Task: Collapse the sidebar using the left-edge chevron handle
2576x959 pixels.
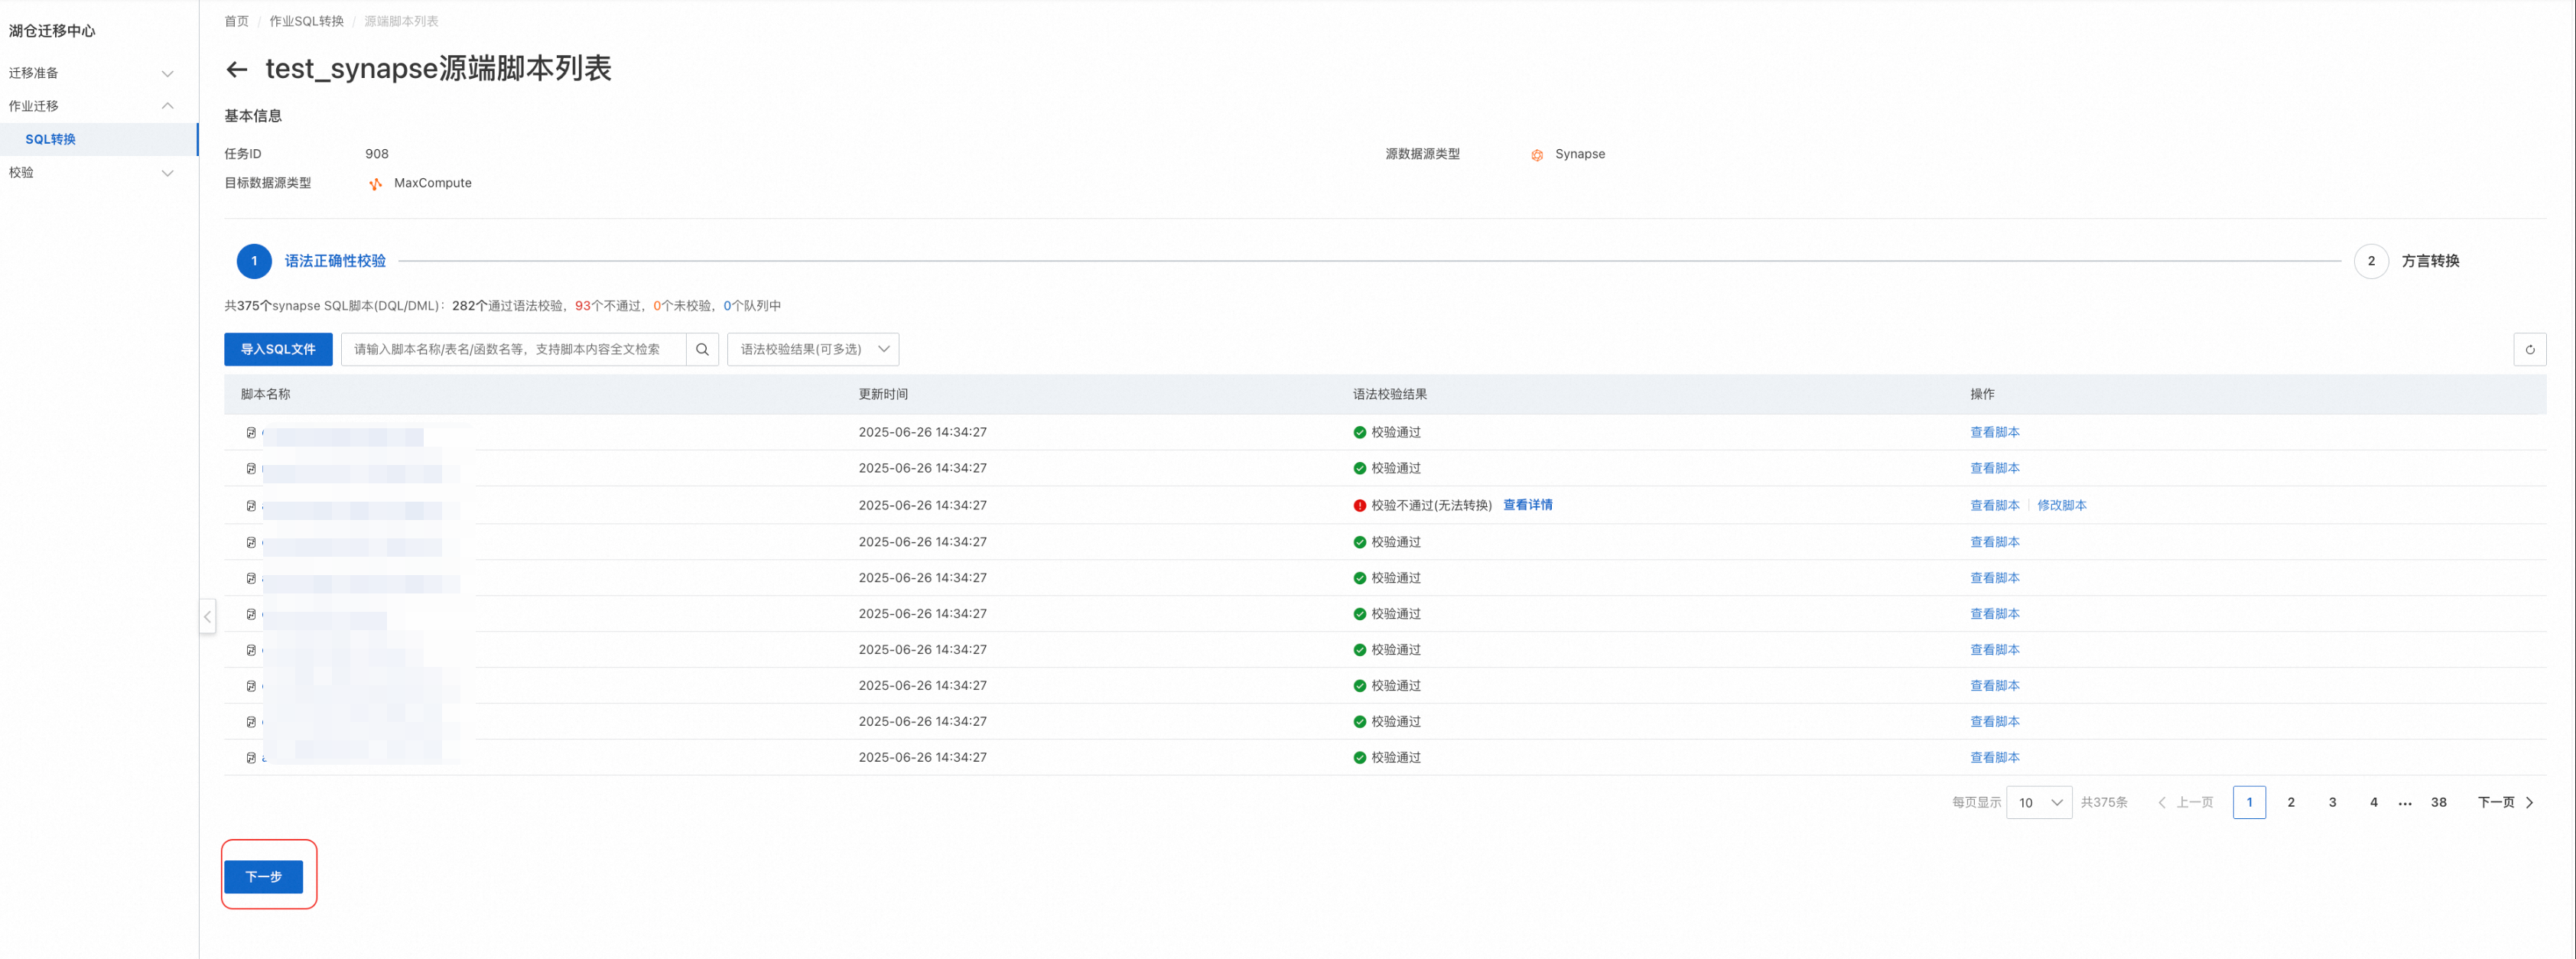Action: 208,616
